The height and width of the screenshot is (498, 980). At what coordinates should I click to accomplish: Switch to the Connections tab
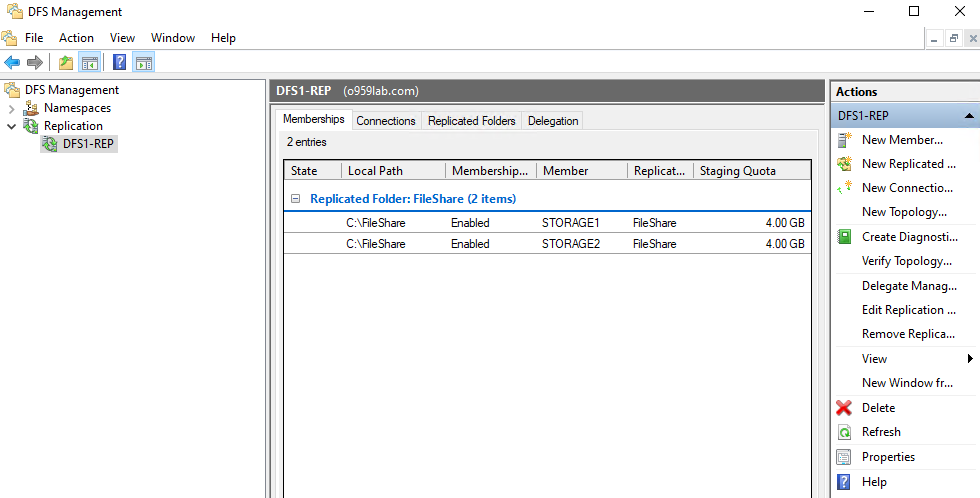click(x=386, y=121)
